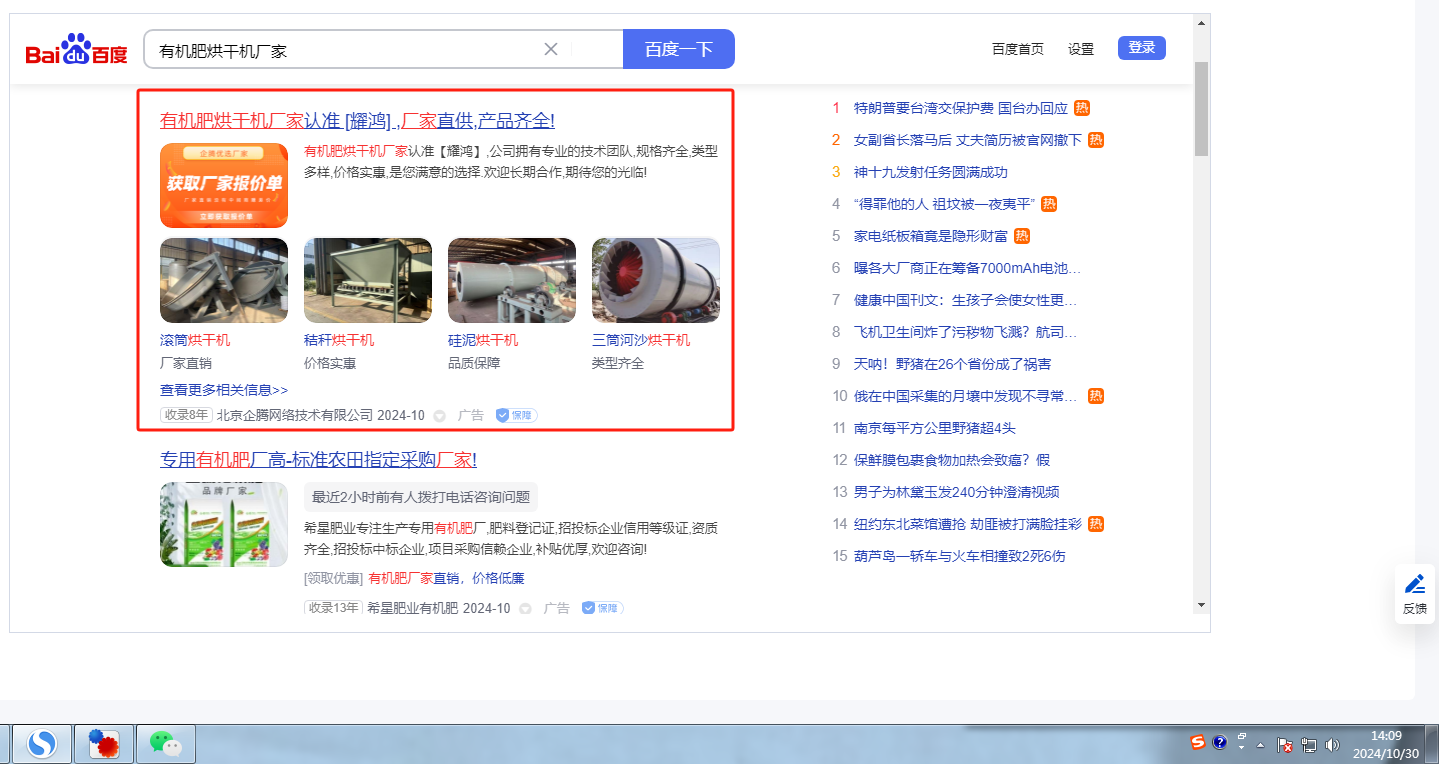Click the 热 badge beside 特朗普要台湾交保护费
The height and width of the screenshot is (764, 1439).
pos(1082,108)
